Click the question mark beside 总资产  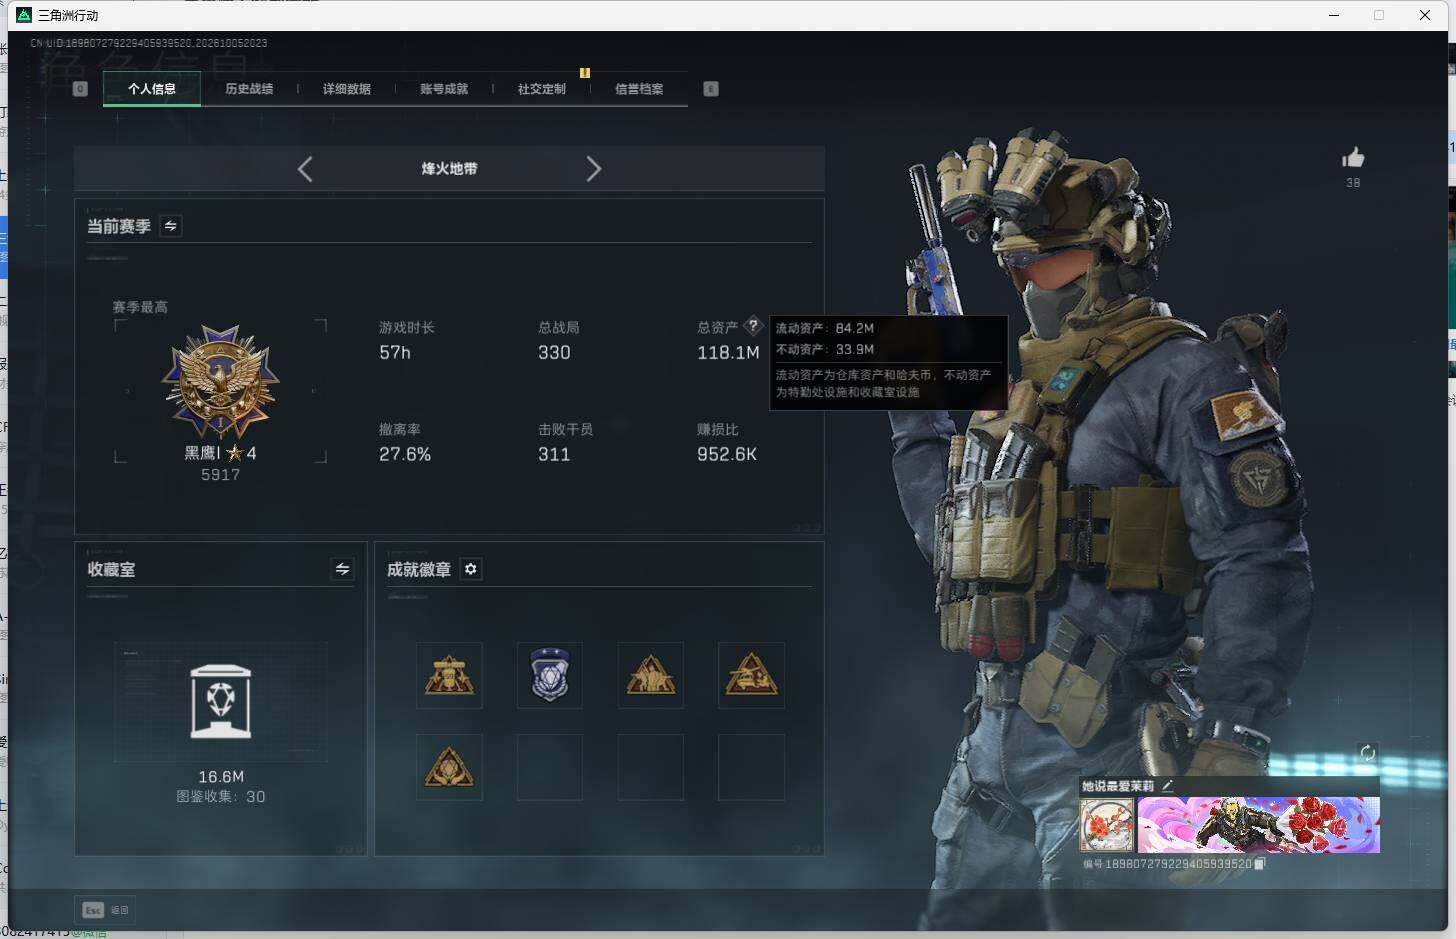753,326
